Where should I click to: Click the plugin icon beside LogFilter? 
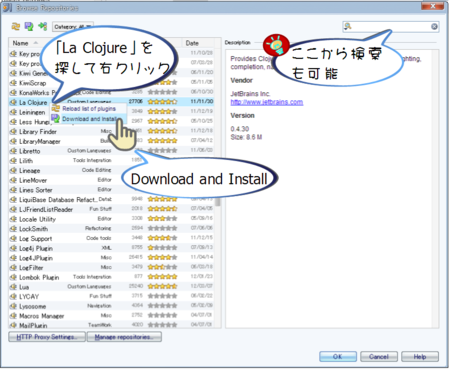click(13, 267)
